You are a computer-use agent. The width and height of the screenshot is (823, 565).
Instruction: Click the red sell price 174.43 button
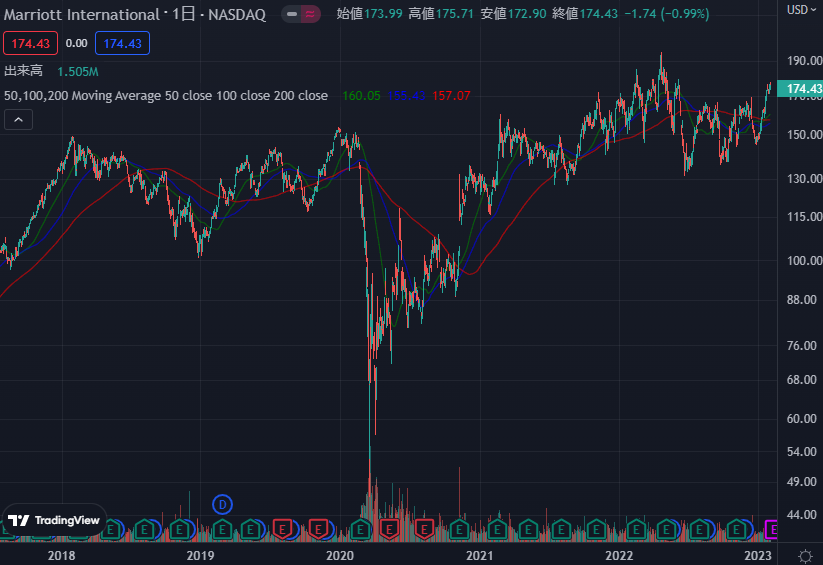click(30, 44)
